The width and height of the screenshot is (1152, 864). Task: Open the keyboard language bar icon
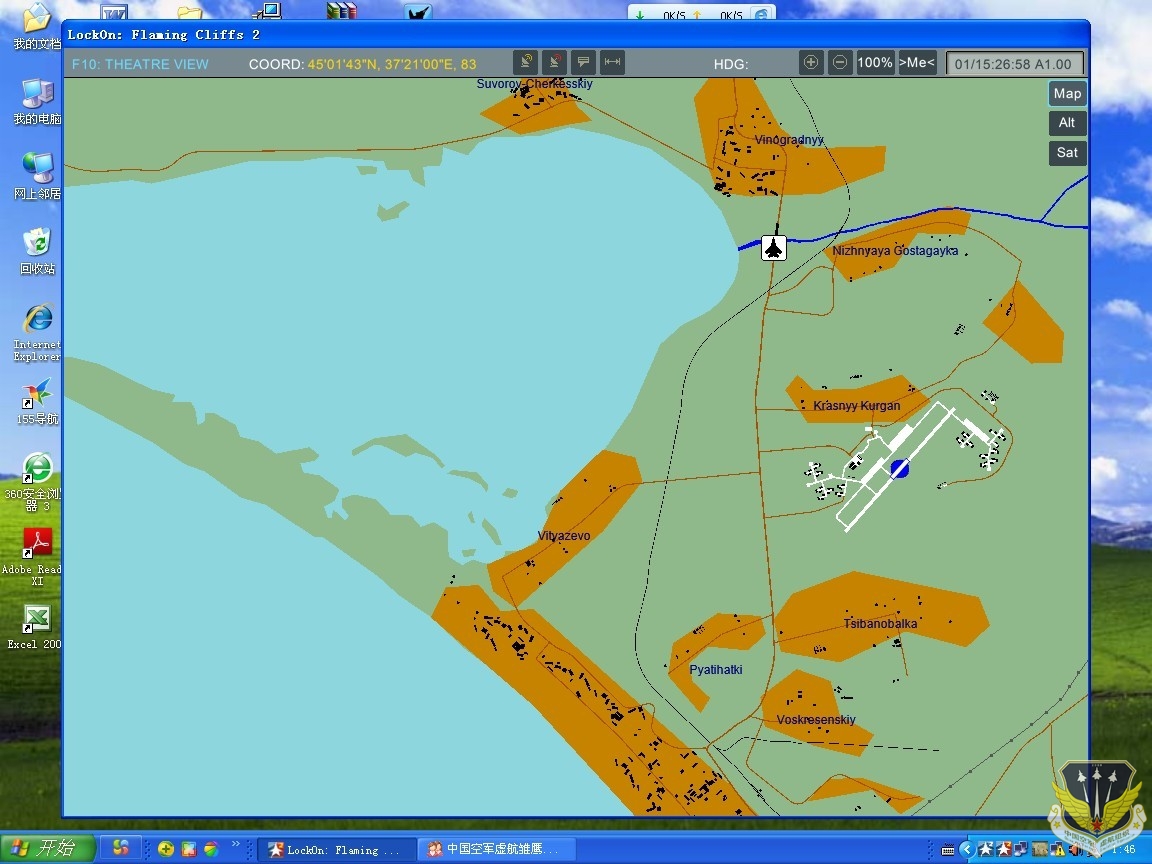click(x=948, y=850)
